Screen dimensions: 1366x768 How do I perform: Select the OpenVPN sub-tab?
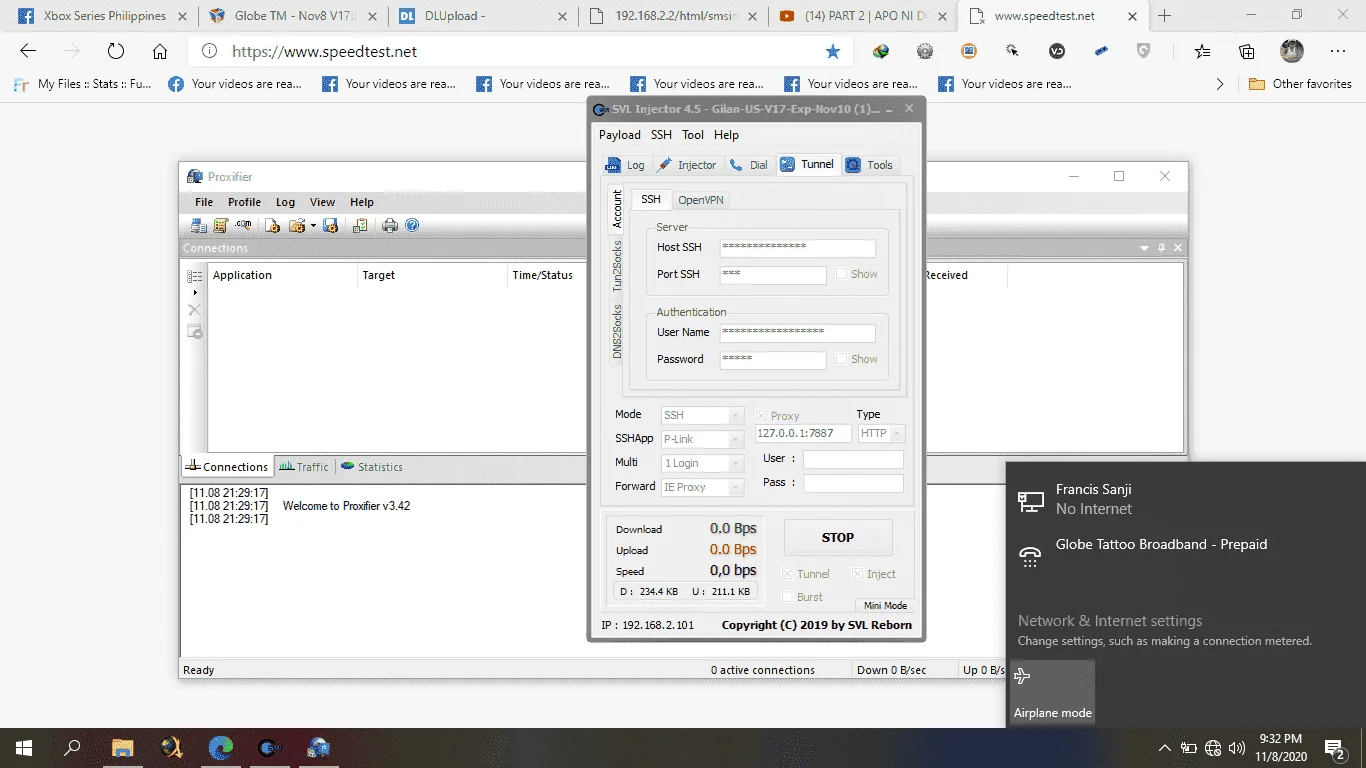point(701,200)
